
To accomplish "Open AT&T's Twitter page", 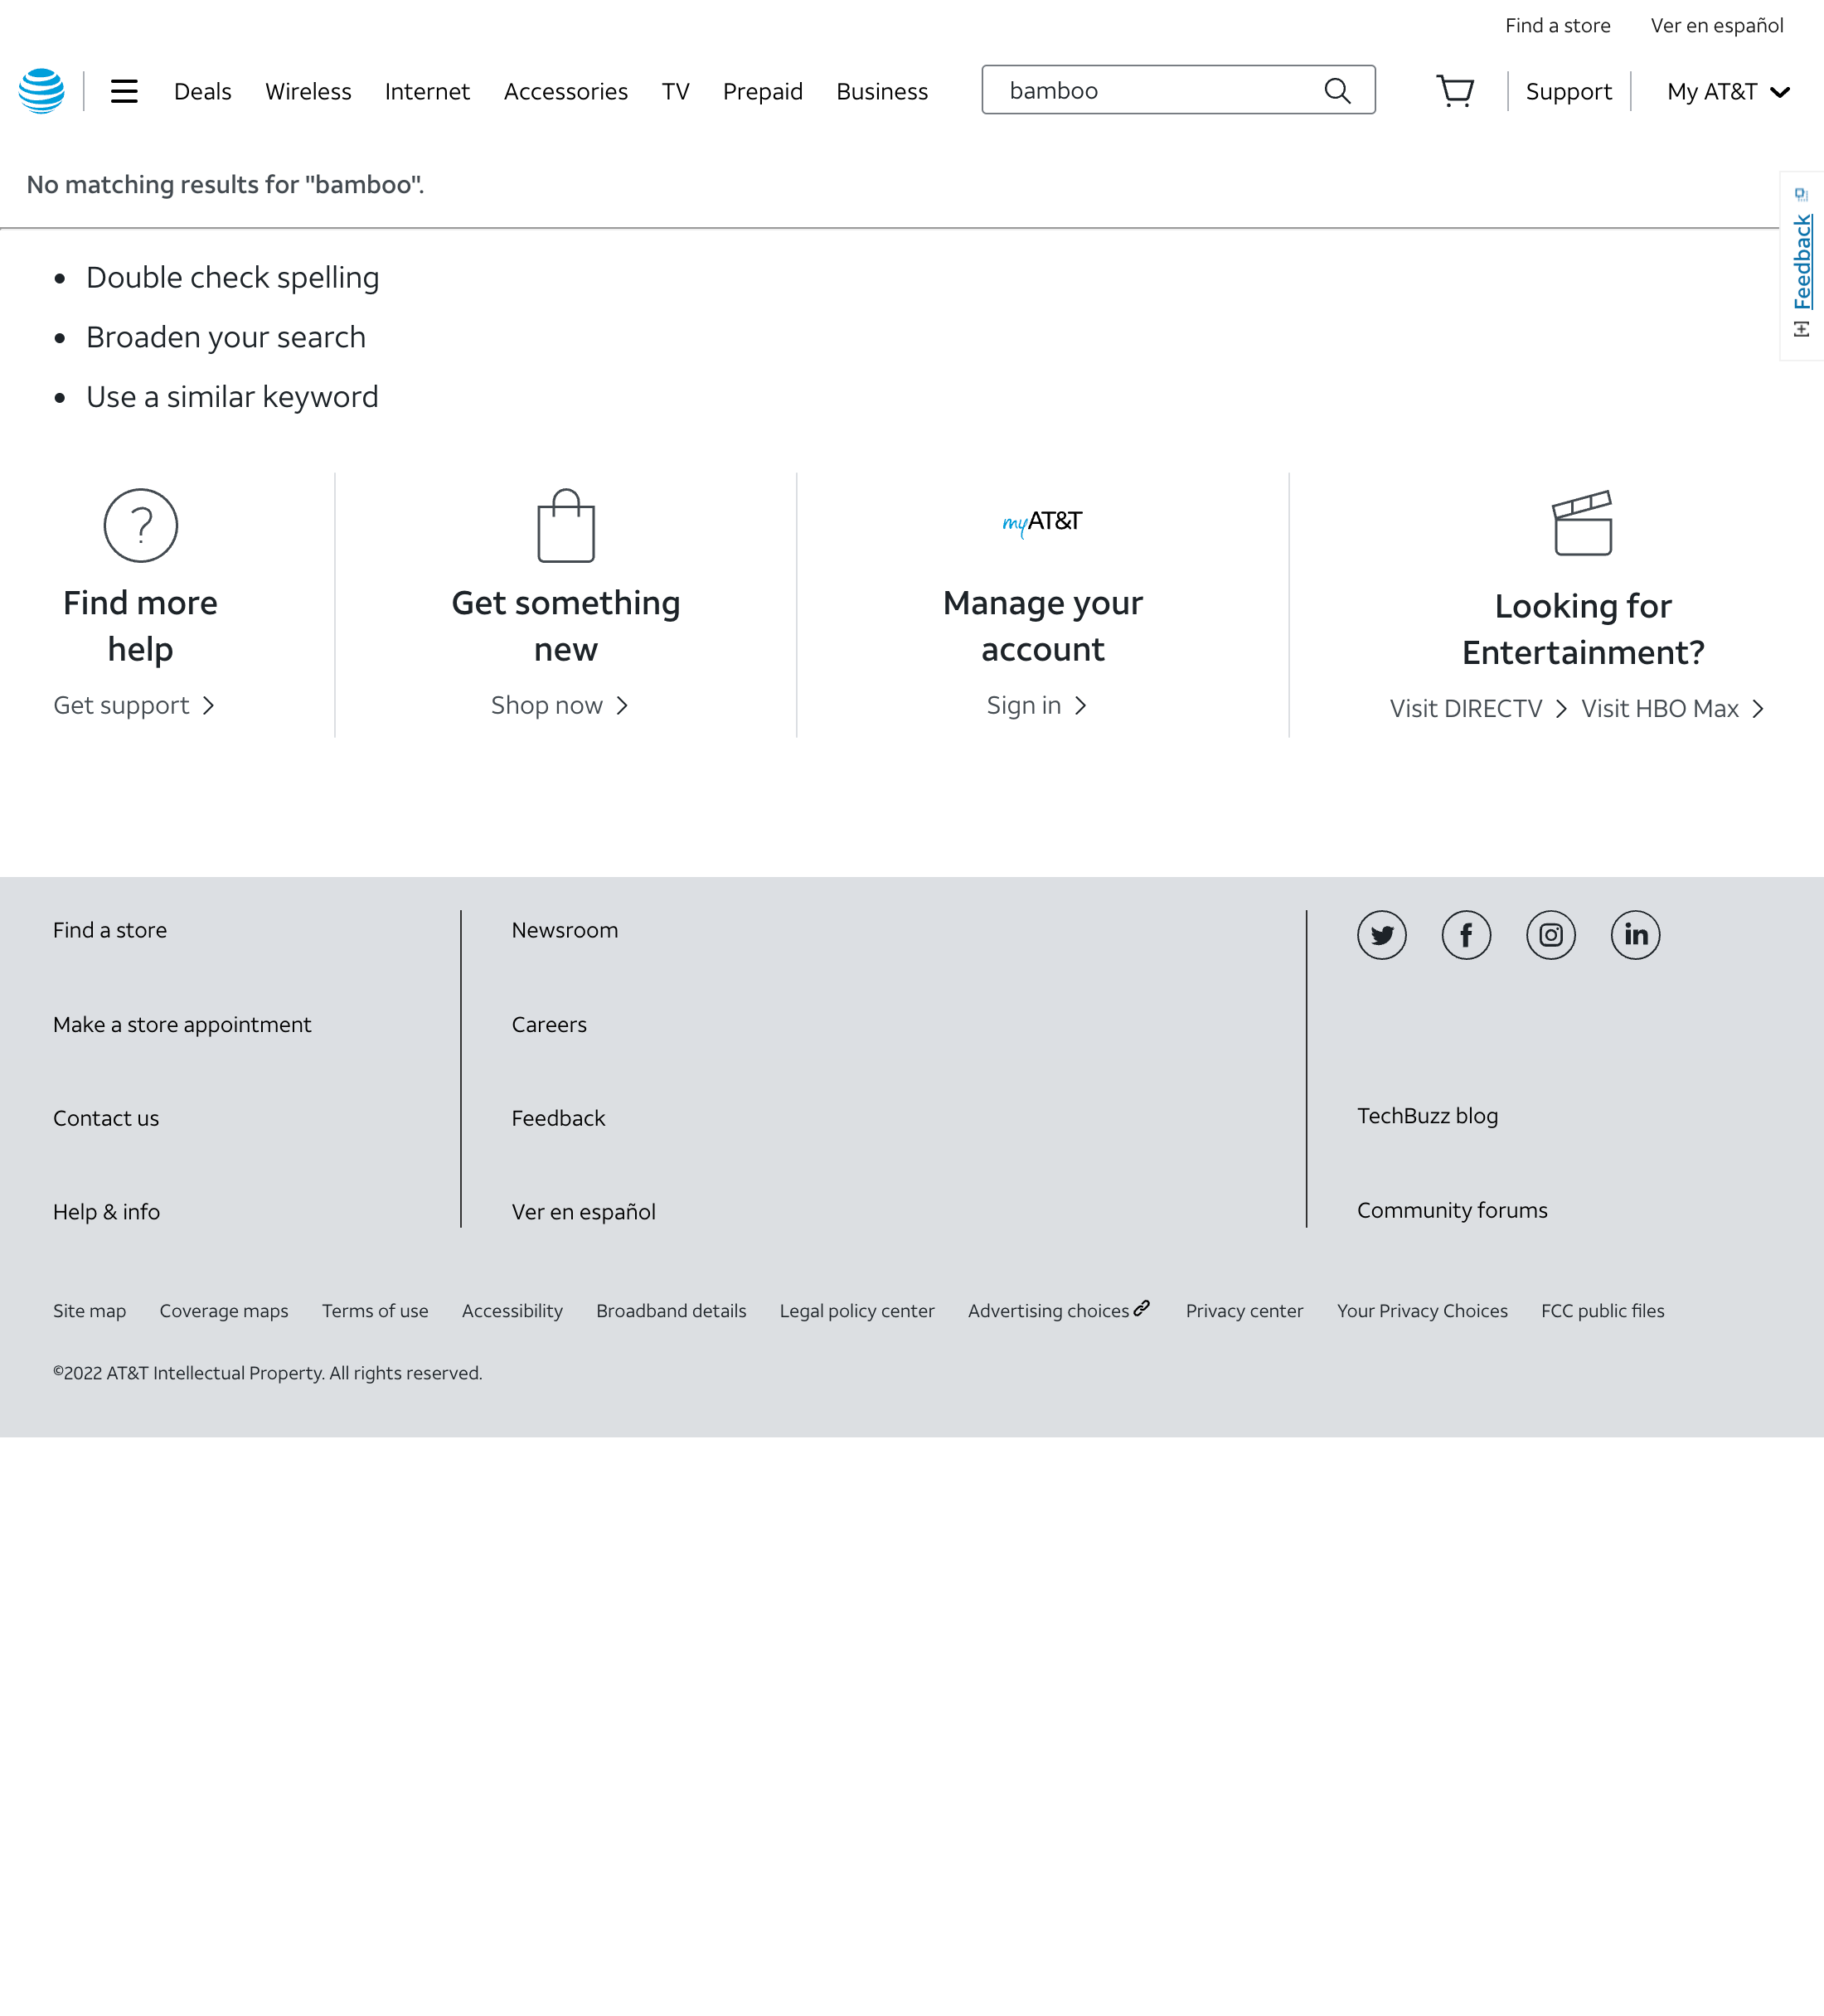I will tap(1381, 935).
